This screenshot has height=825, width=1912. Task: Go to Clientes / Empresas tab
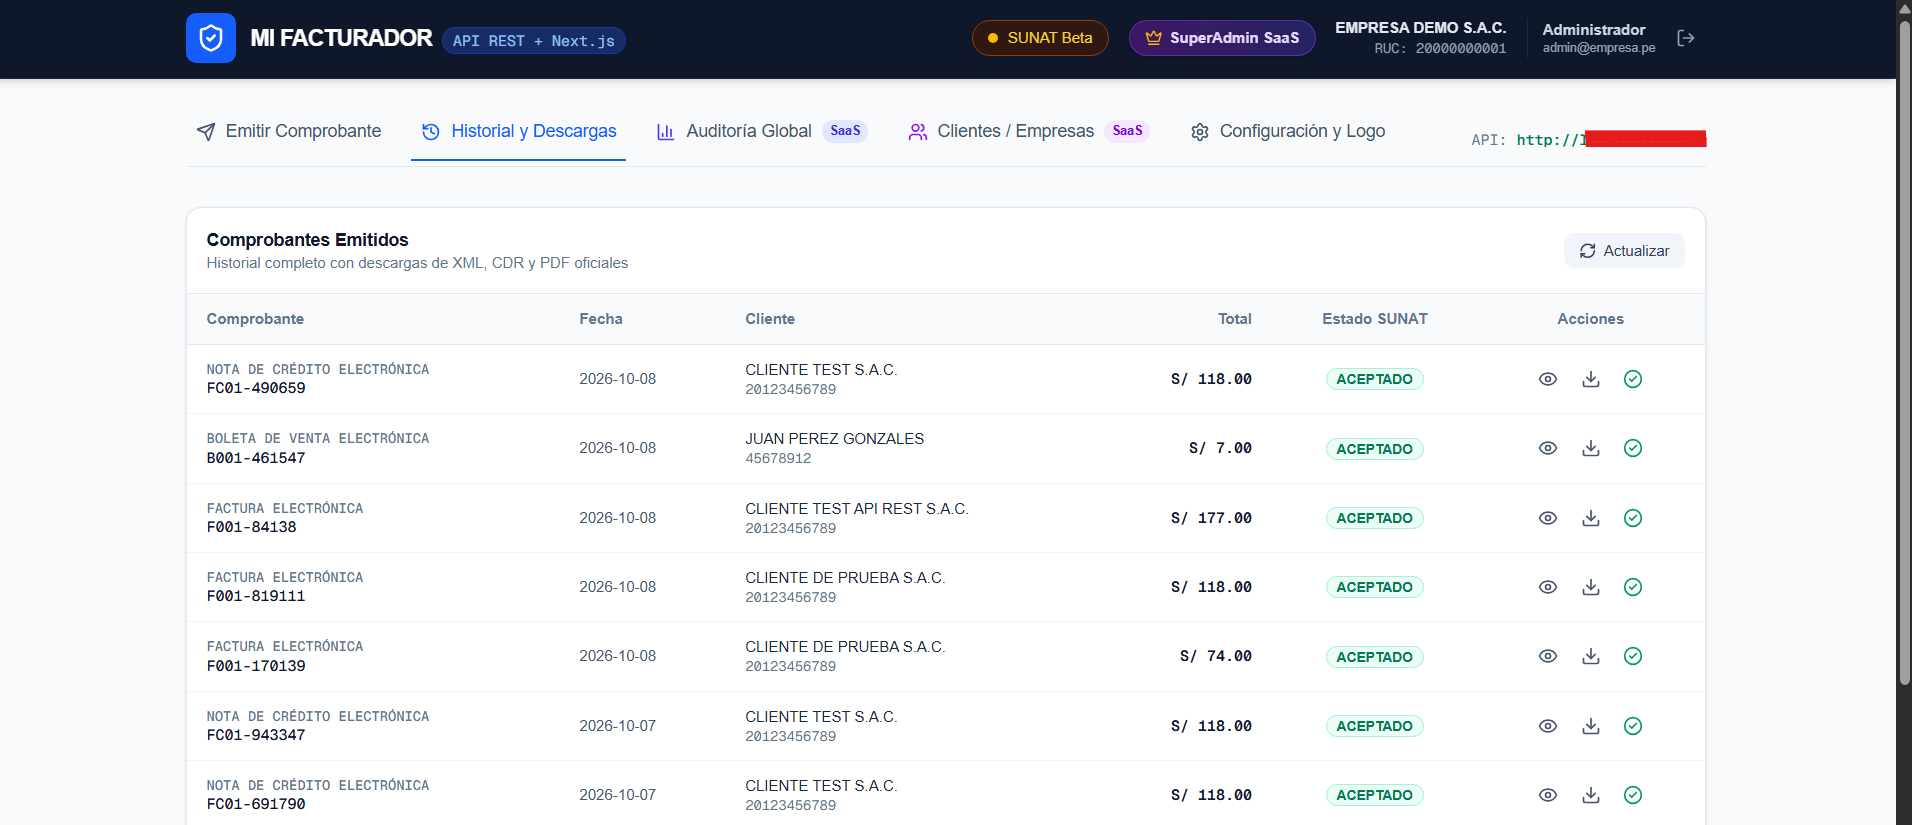(1028, 131)
